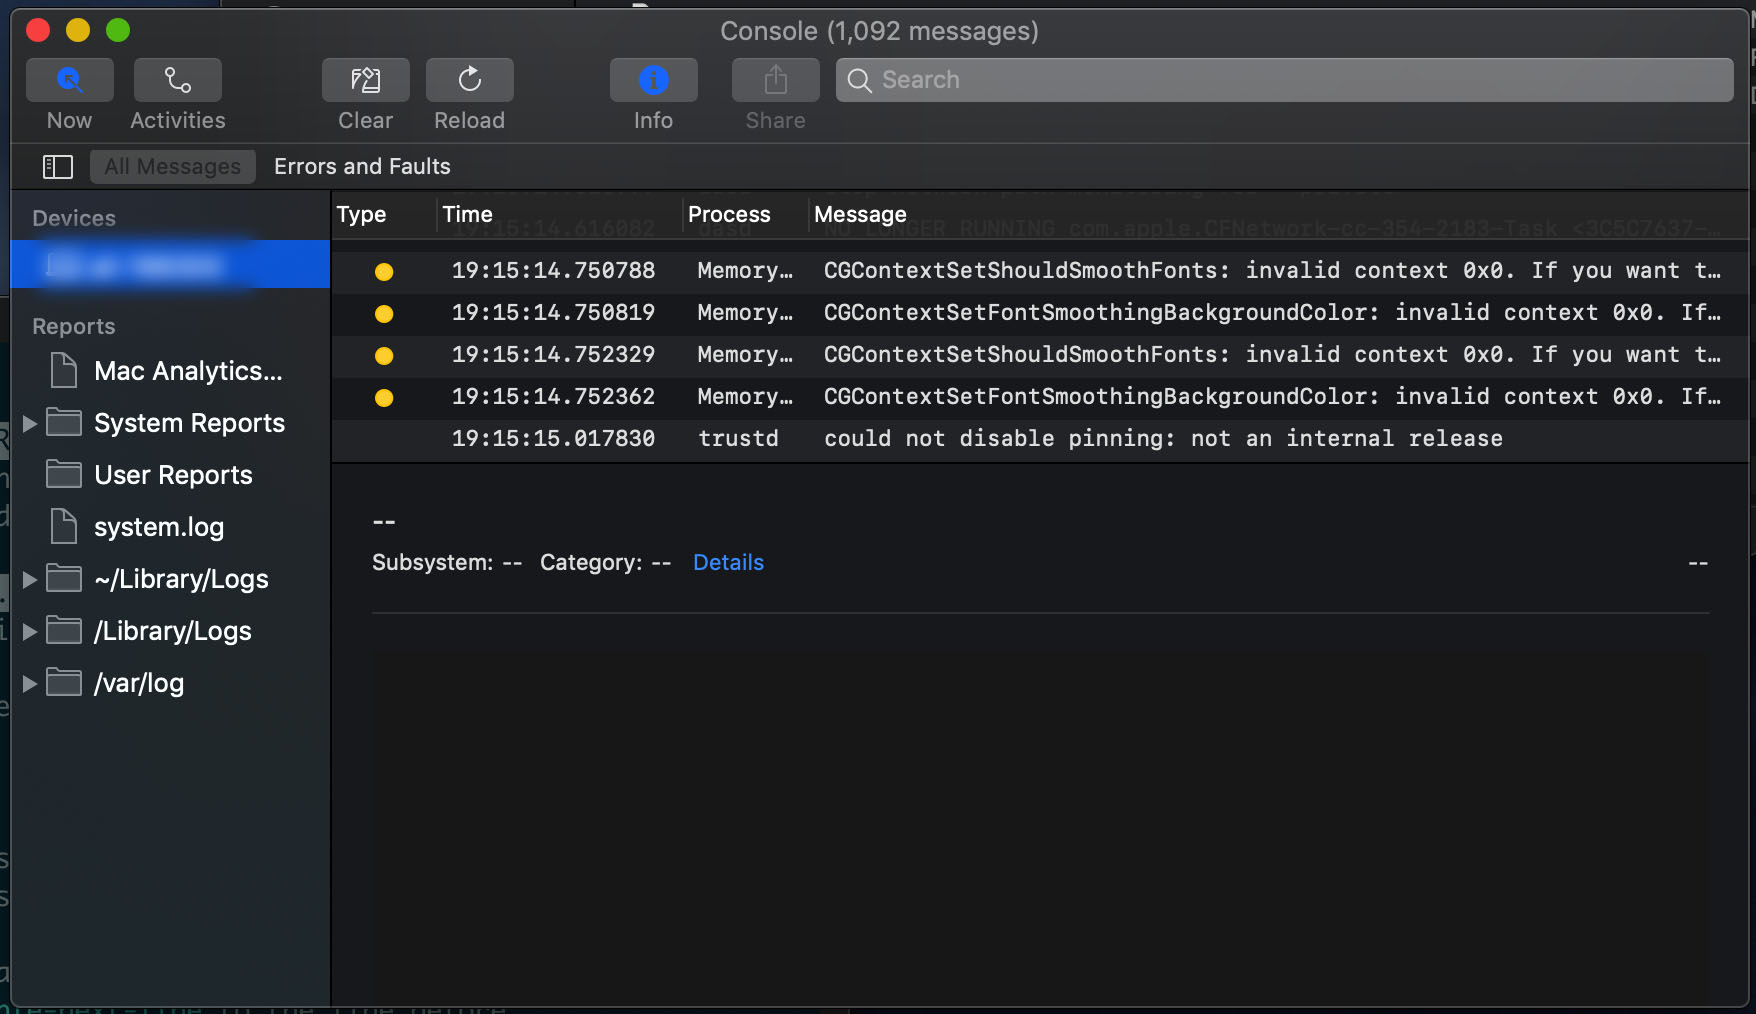
Task: Select the All Messages filter
Action: click(173, 167)
